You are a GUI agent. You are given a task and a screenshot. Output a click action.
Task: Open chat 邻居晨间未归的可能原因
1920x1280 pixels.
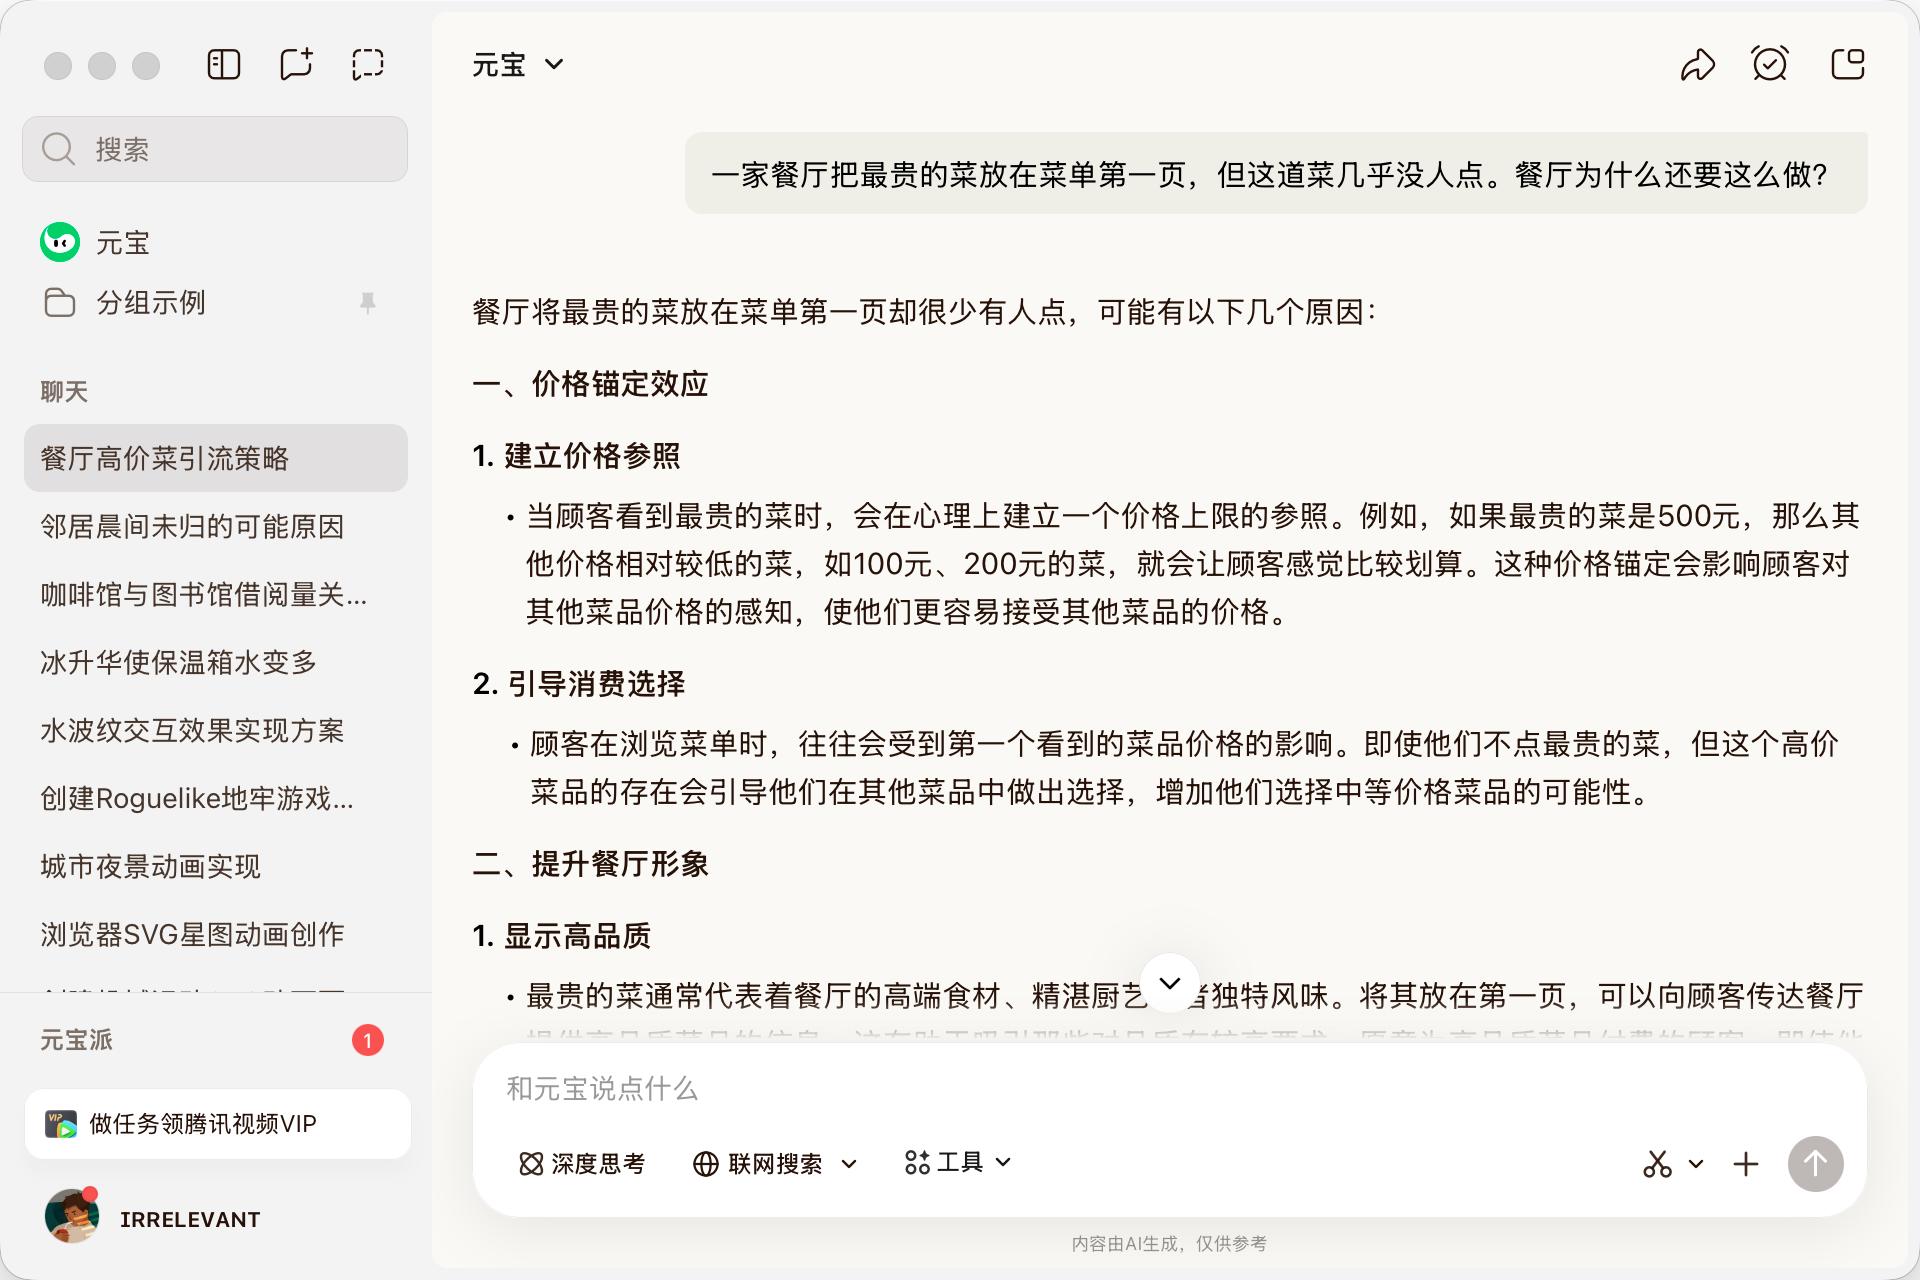point(192,526)
